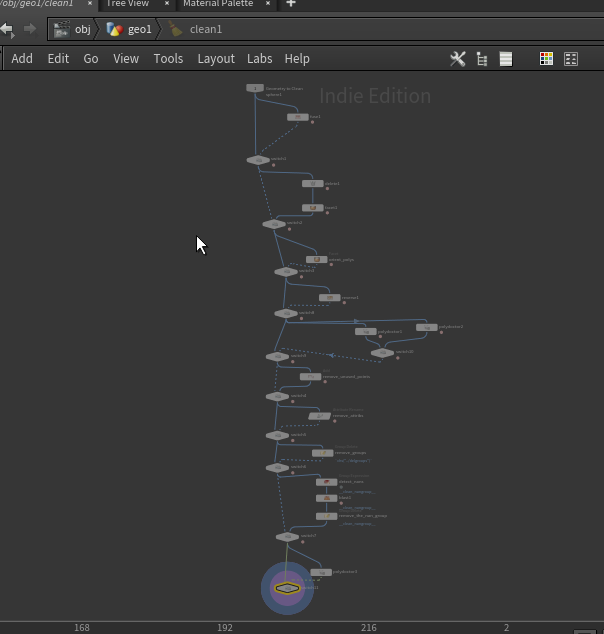Select the remove_unused_points node

click(310, 377)
